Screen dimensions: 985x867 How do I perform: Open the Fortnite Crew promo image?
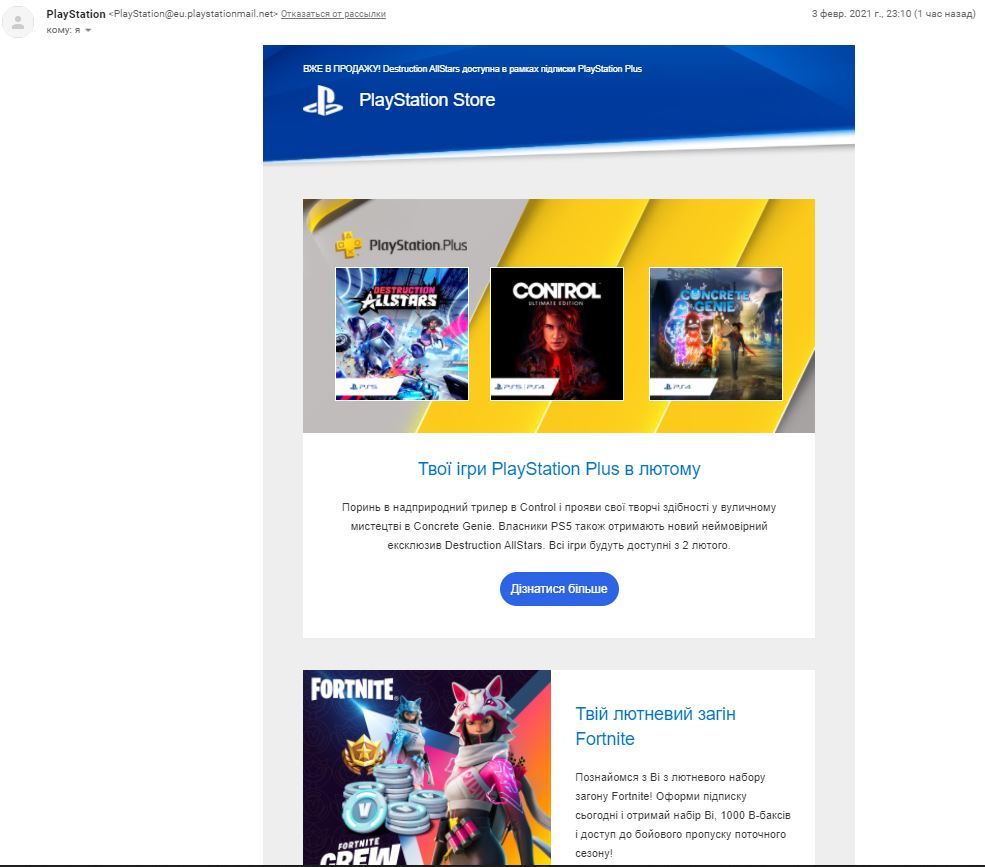[x=427, y=767]
